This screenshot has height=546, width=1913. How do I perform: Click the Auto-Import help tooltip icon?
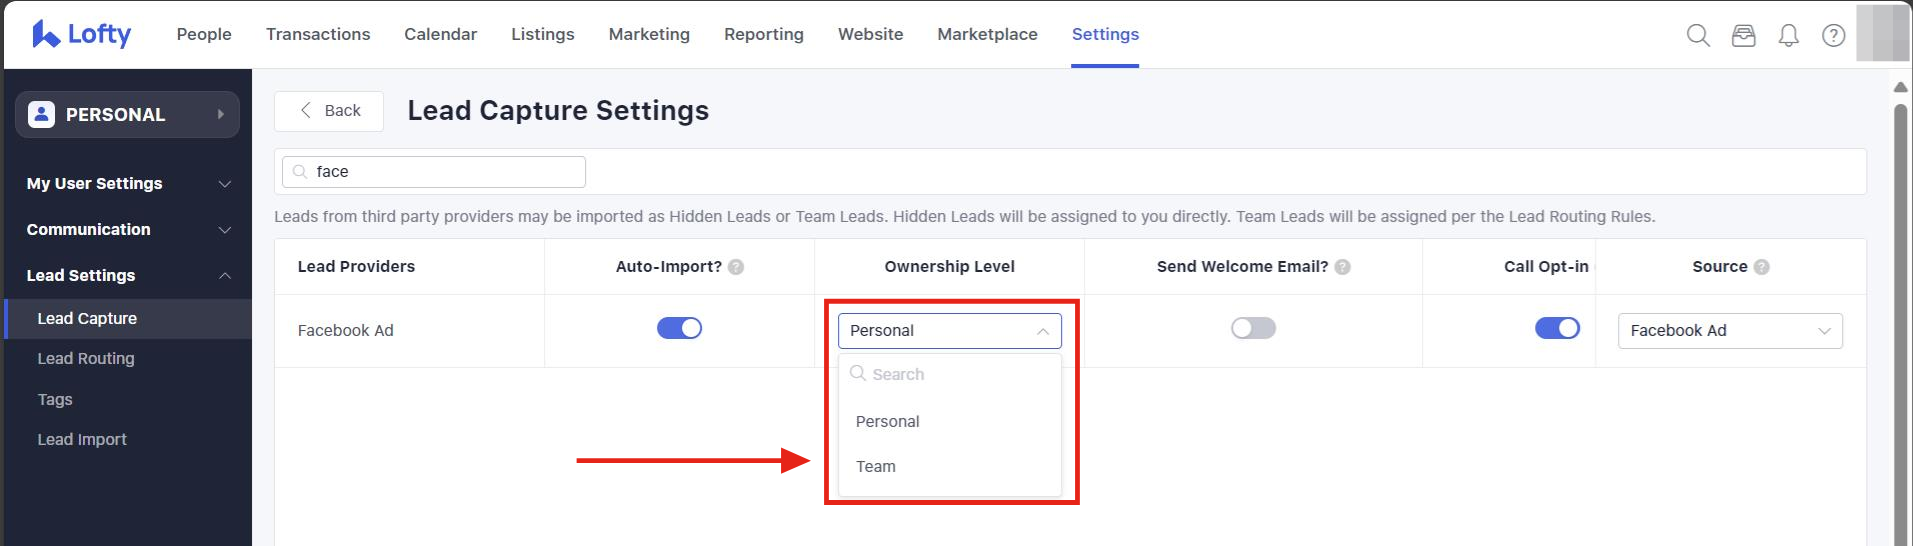tap(736, 267)
